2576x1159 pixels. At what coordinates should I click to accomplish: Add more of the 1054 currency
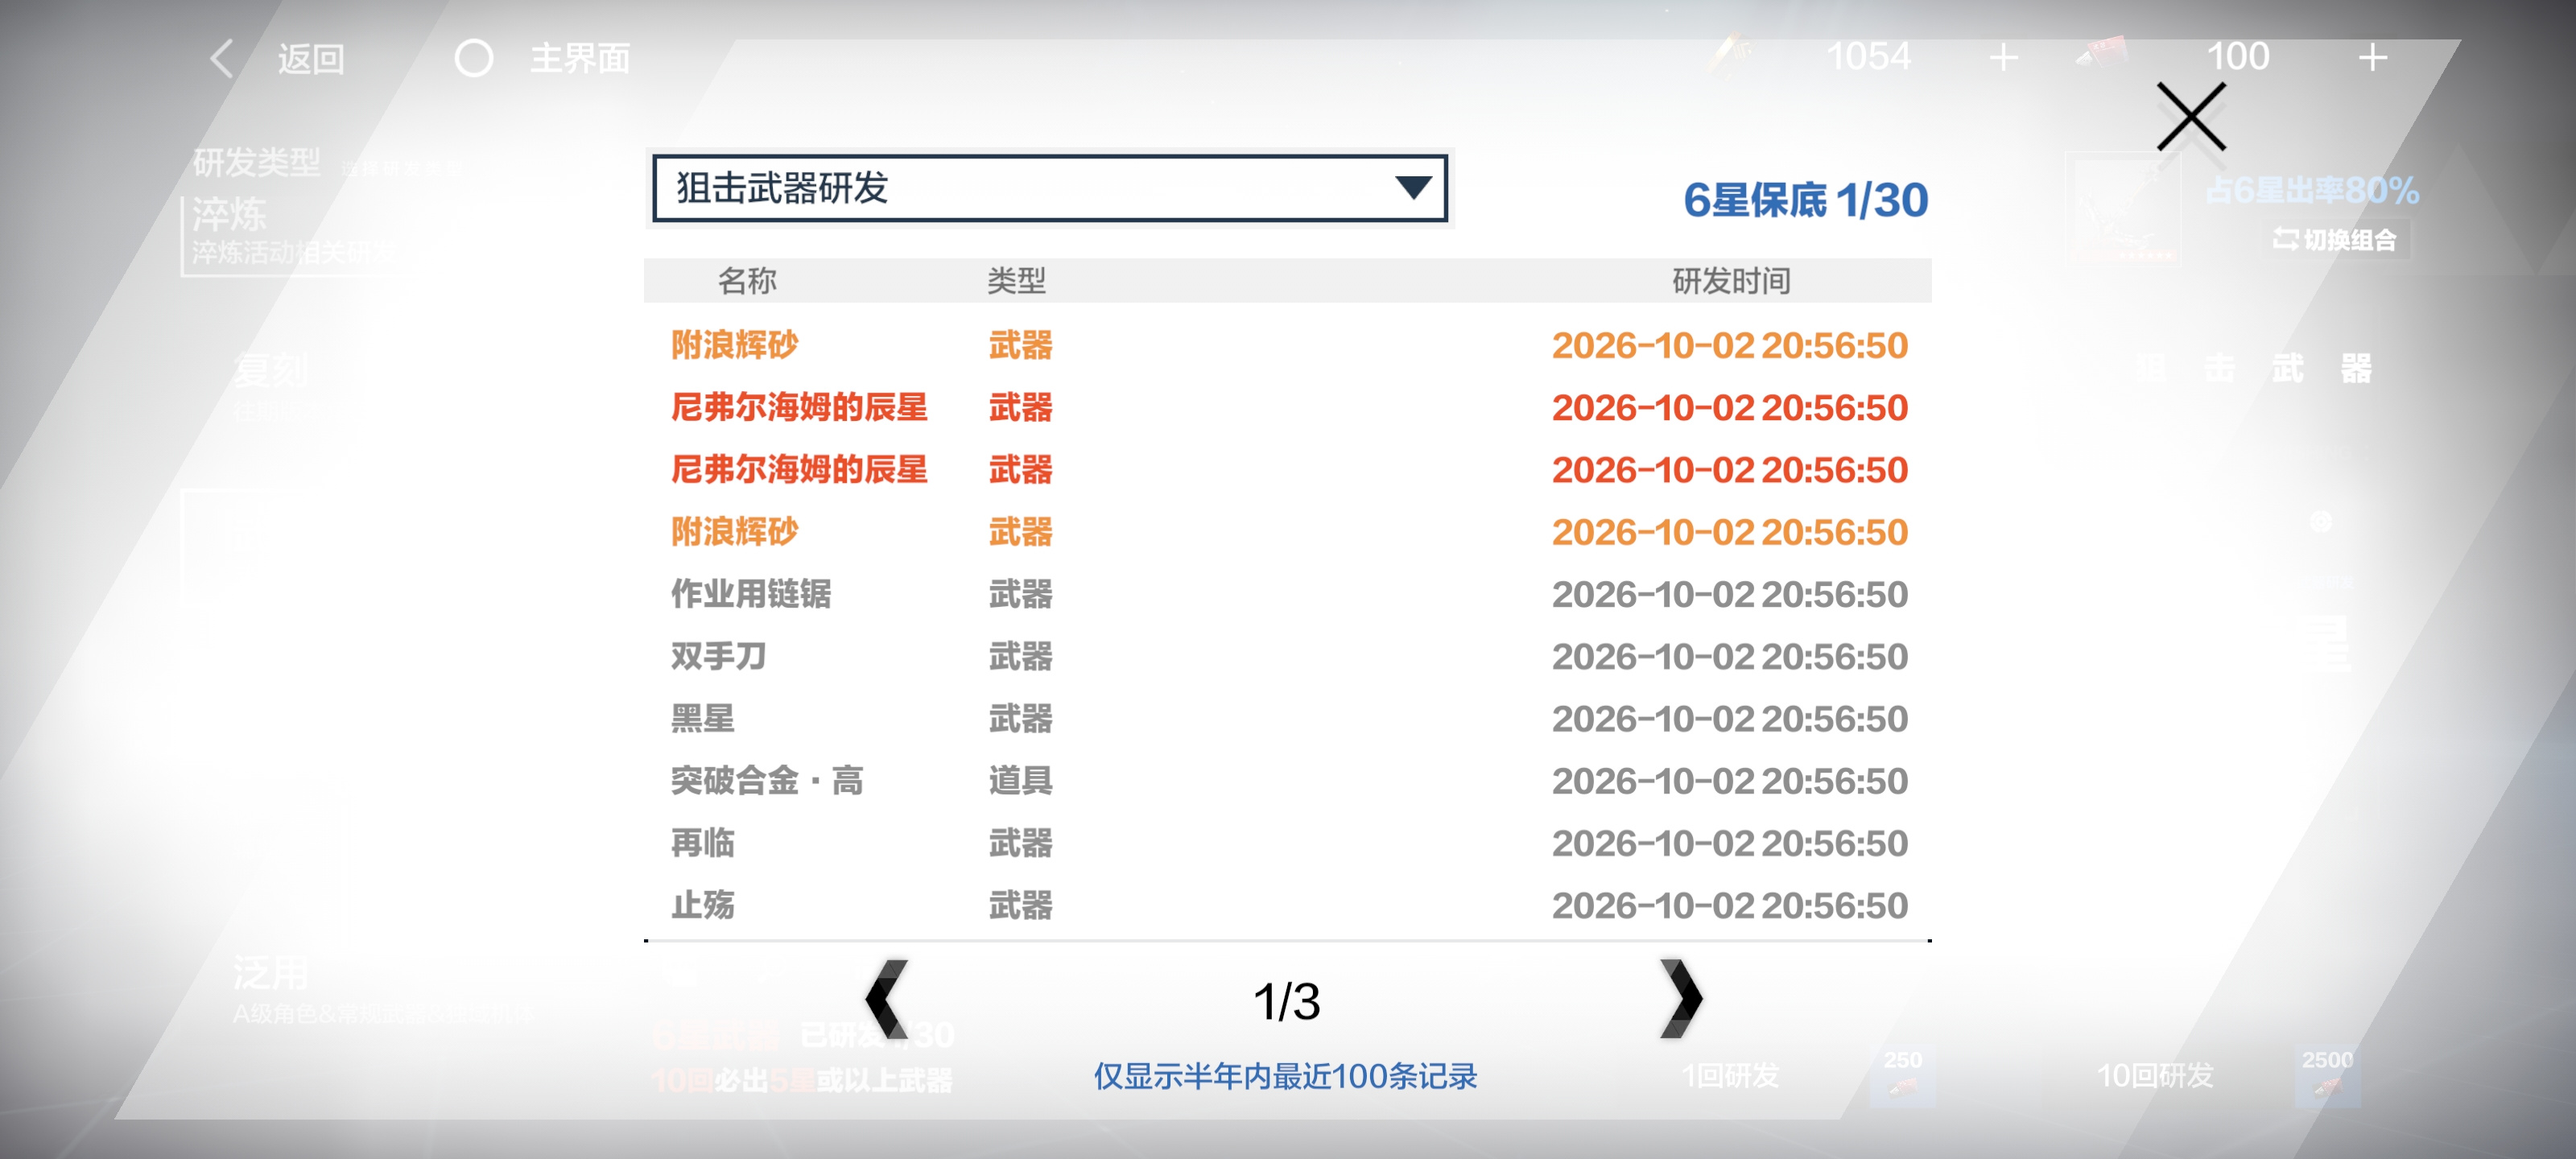tap(2002, 57)
